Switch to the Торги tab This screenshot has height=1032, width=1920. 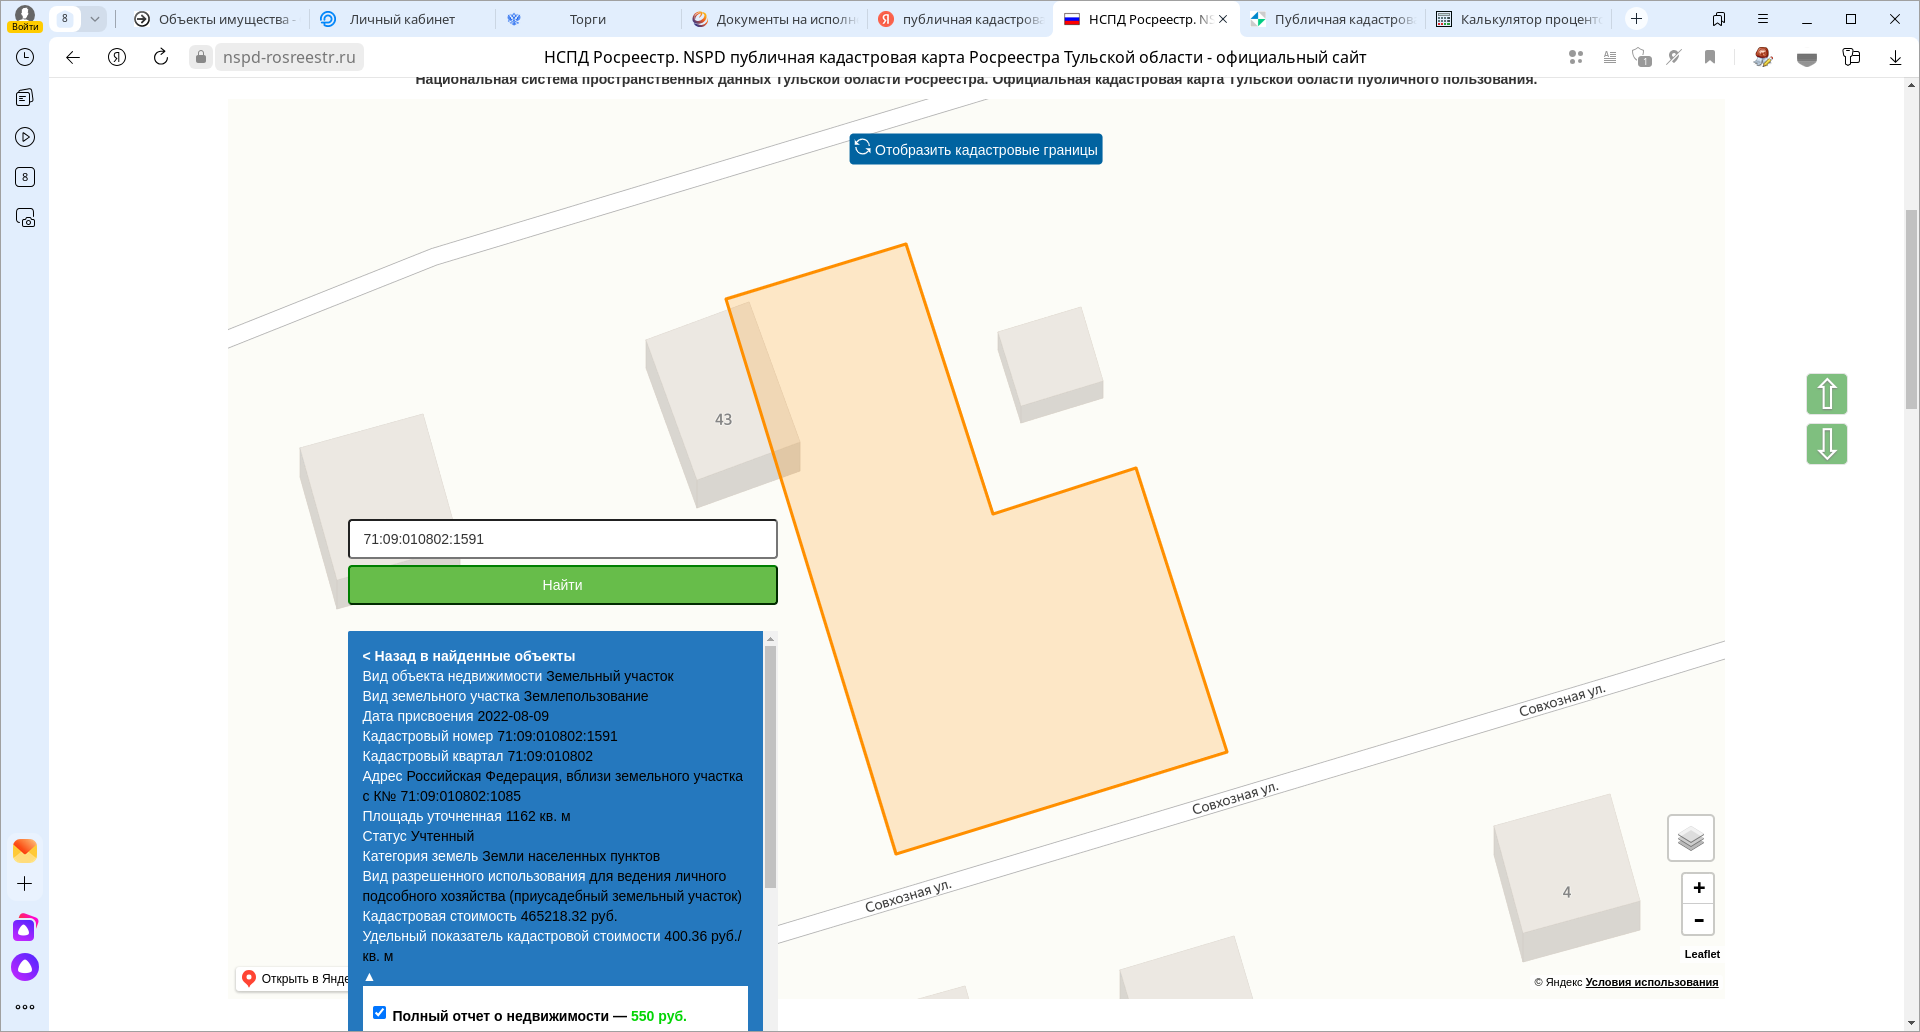[587, 19]
